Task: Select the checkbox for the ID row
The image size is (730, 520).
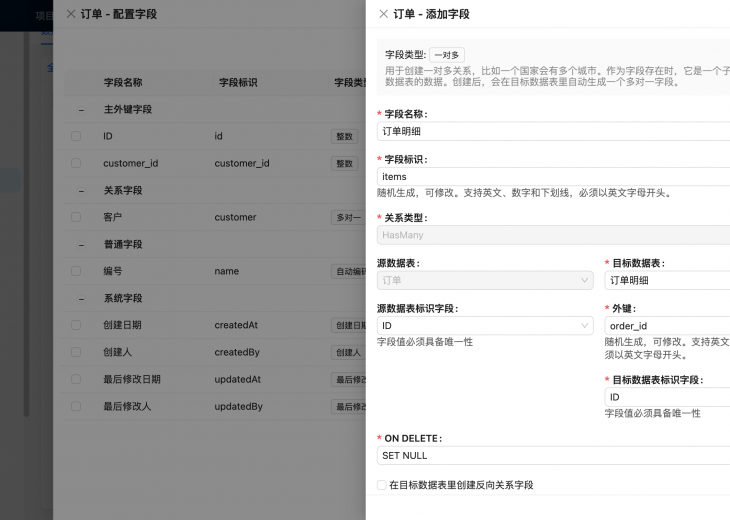Action: click(76, 136)
